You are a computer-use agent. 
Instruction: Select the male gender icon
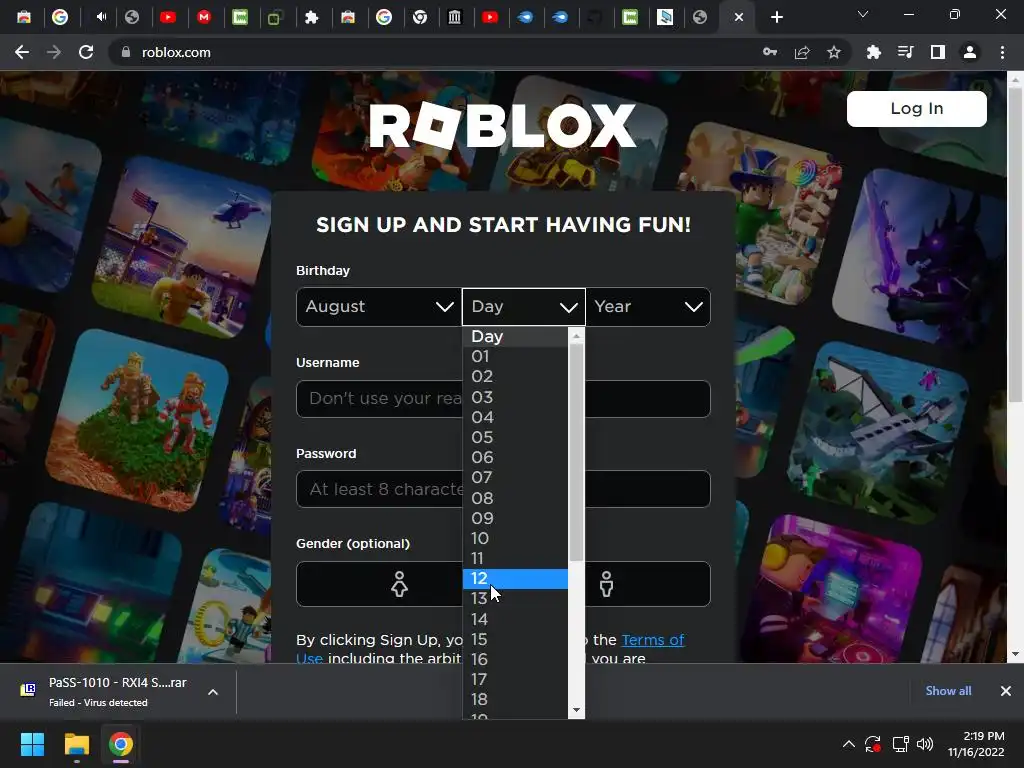tap(606, 584)
